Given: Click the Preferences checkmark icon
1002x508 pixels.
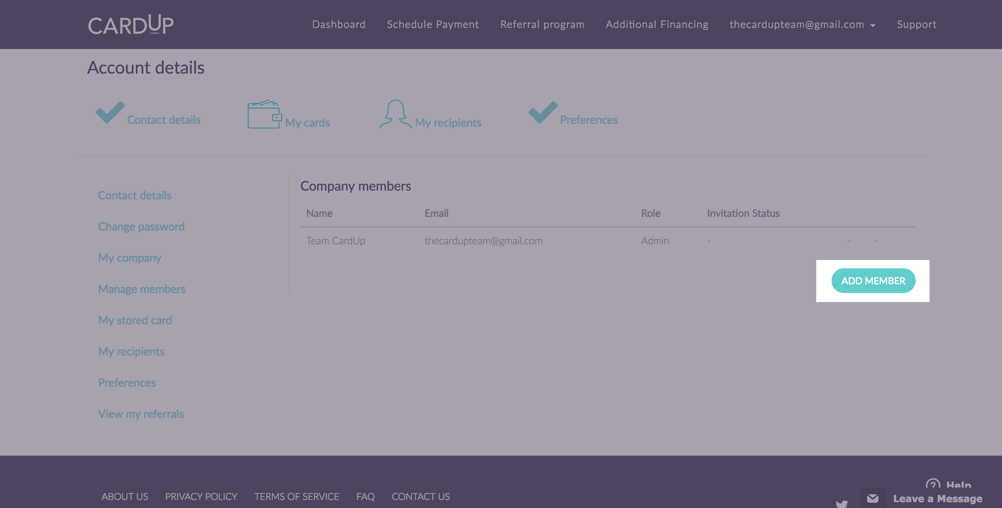Looking at the screenshot, I should 543,113.
